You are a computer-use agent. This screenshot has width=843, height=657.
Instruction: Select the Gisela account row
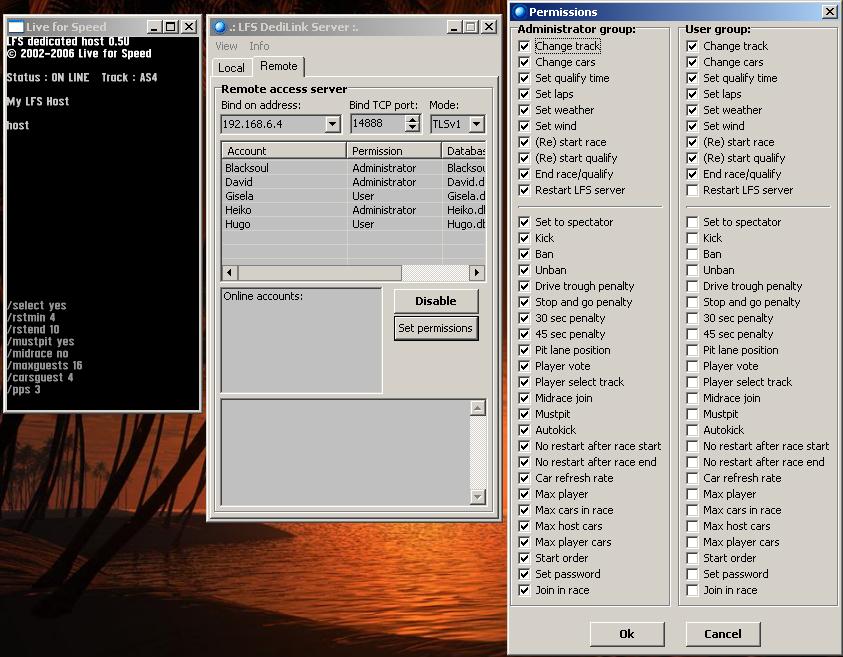354,196
